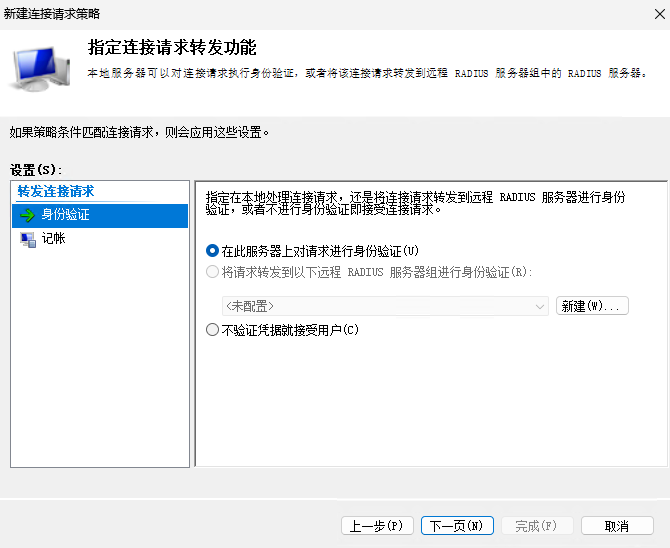This screenshot has width=670, height=548.
Task: Go back with 上一步(P) button
Action: [377, 526]
